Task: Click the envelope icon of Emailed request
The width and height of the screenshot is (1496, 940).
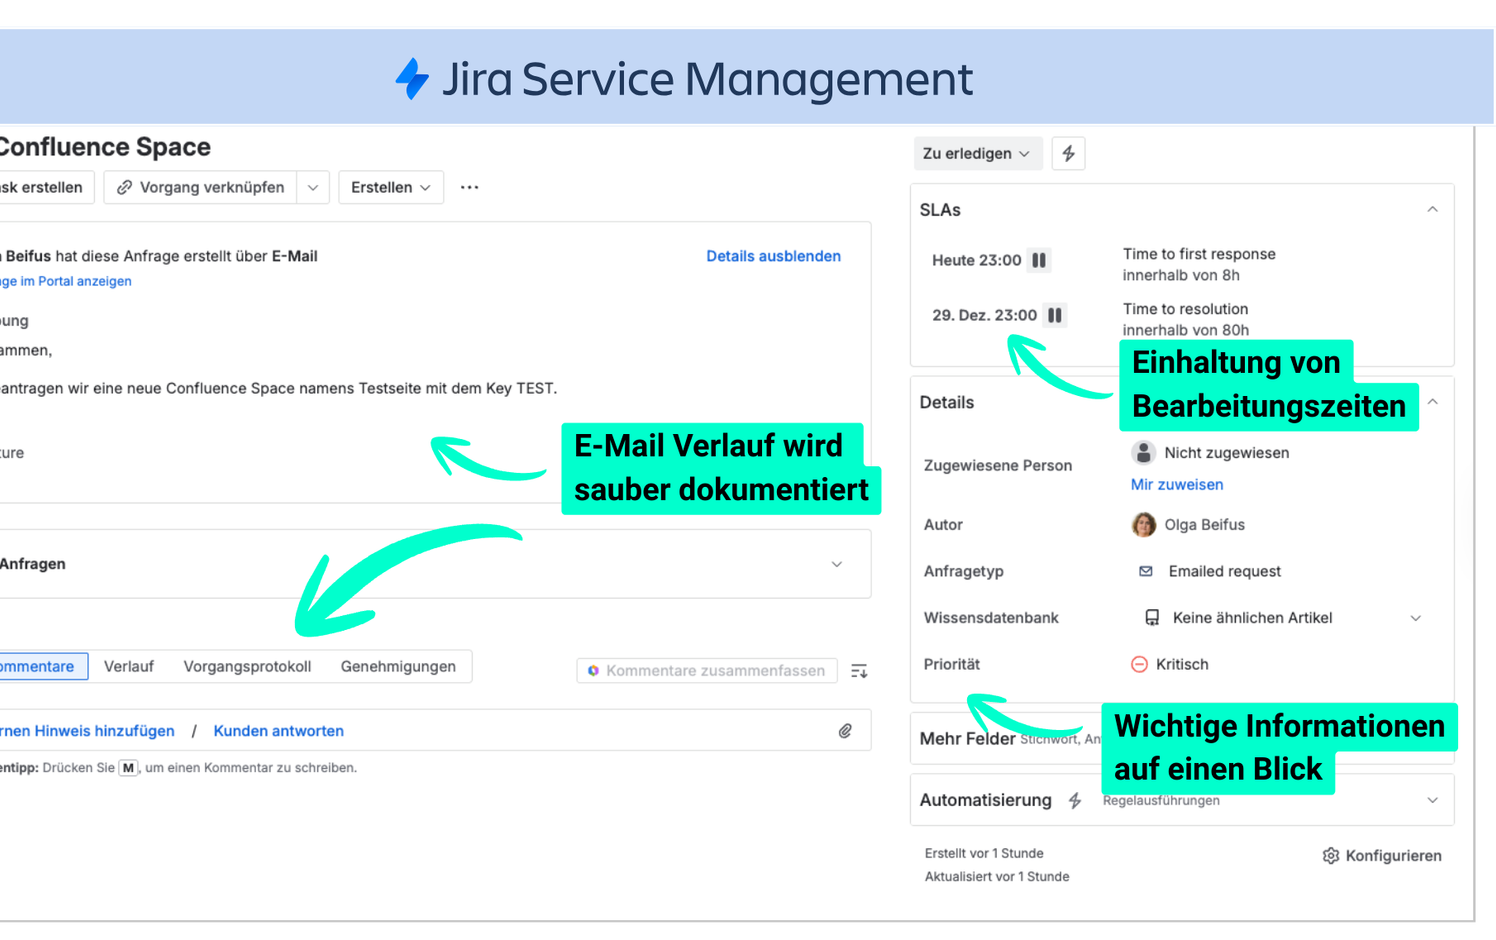Action: [1146, 571]
